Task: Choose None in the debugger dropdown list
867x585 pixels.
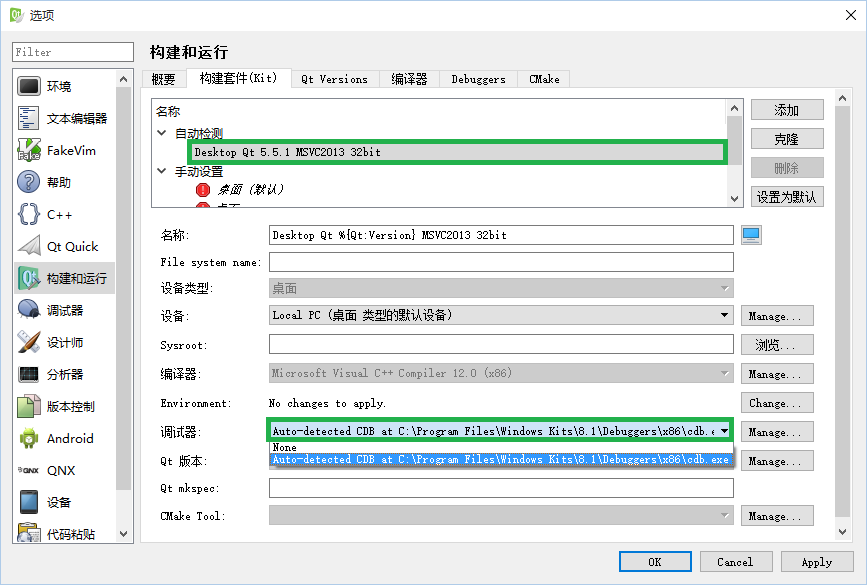Action: click(501, 447)
